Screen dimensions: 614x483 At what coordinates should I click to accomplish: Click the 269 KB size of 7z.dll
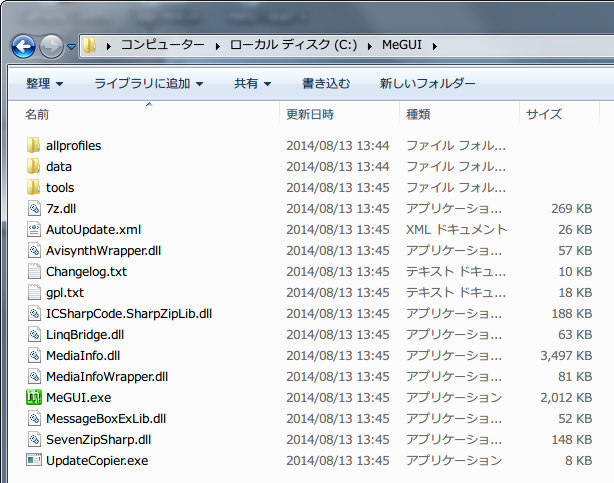572,209
